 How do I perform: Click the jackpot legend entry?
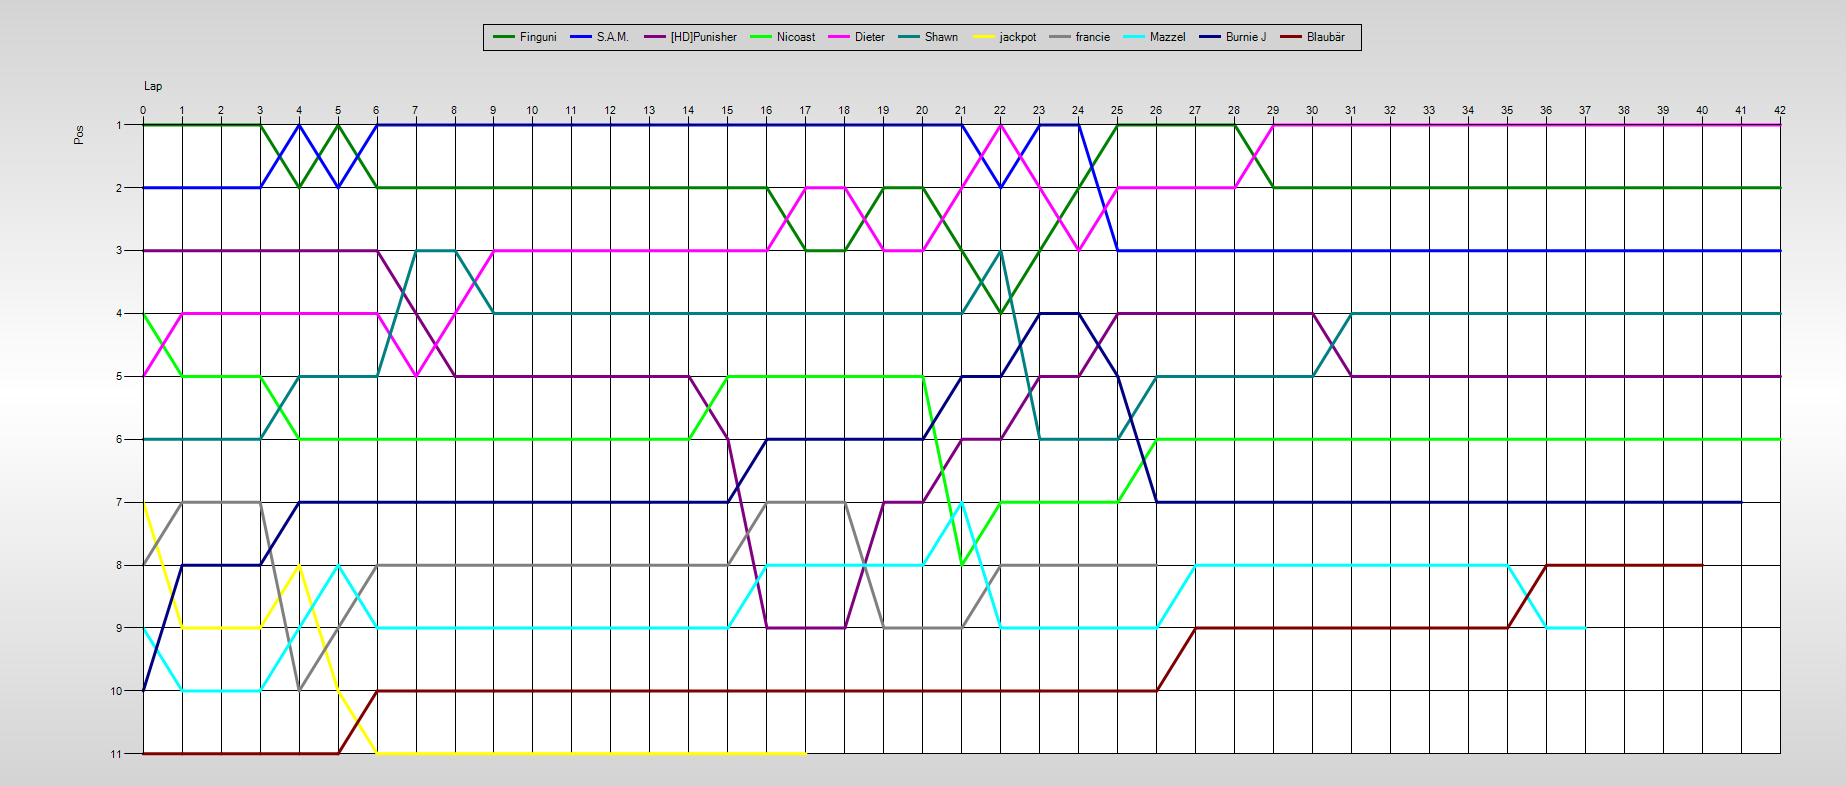click(1017, 37)
